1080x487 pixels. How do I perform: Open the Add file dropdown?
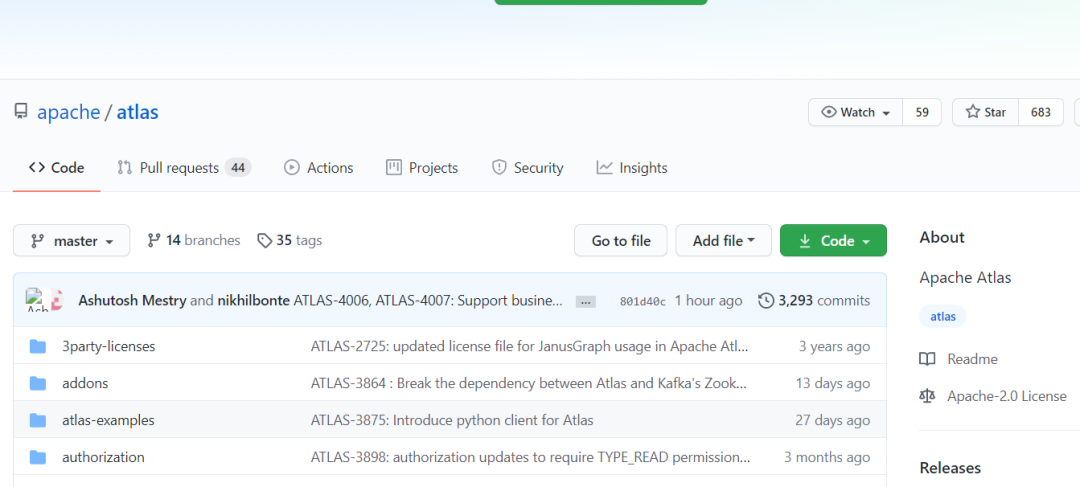[723, 240]
